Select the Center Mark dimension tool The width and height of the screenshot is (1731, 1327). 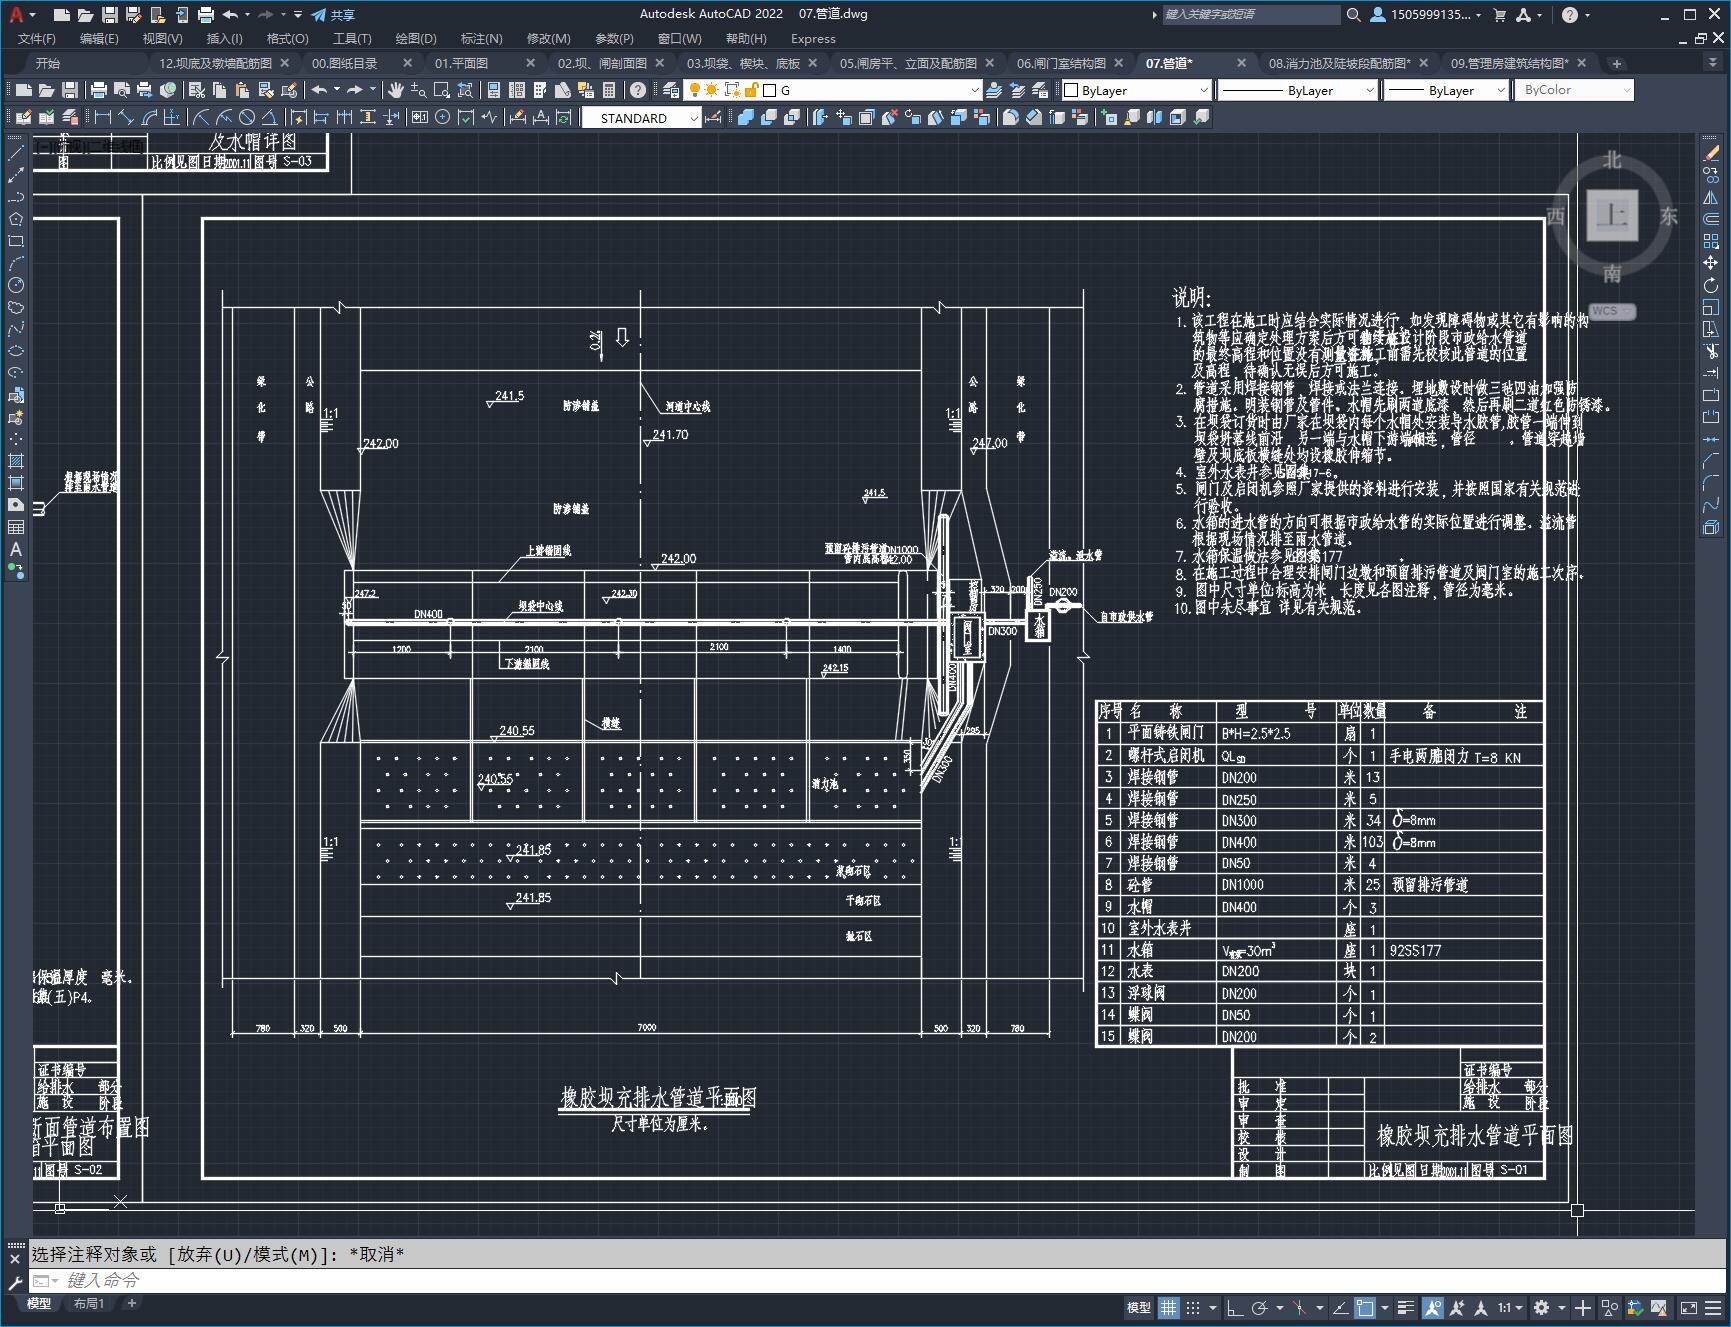(x=442, y=117)
